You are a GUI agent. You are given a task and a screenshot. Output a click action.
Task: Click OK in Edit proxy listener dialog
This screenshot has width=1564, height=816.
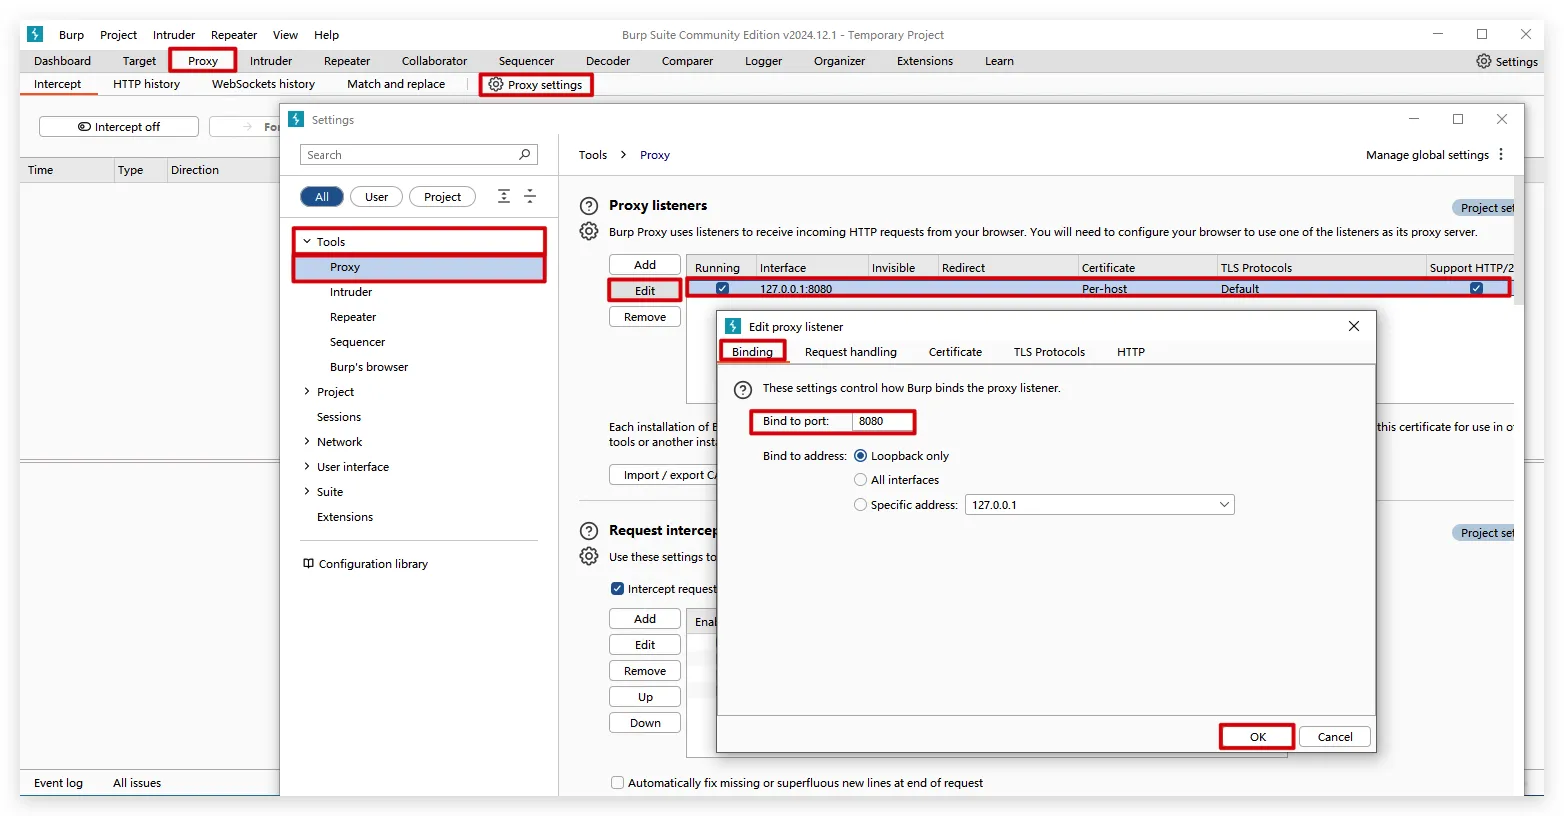(1257, 737)
